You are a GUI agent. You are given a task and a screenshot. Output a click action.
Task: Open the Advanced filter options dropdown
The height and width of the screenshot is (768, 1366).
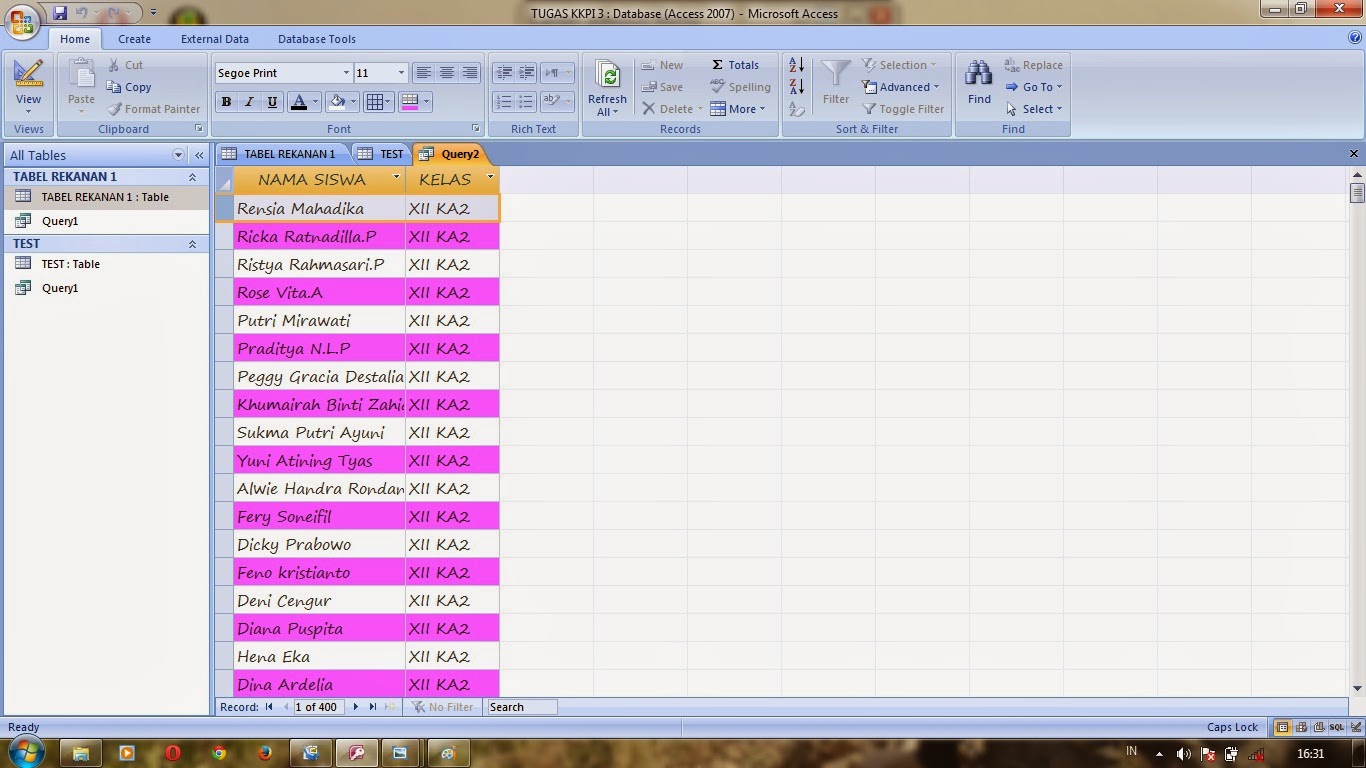901,87
